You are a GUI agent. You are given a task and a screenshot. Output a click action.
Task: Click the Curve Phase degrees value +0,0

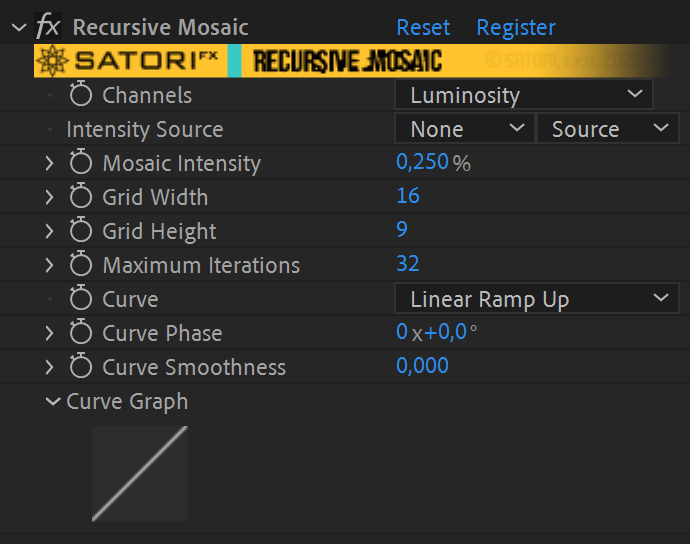click(445, 331)
